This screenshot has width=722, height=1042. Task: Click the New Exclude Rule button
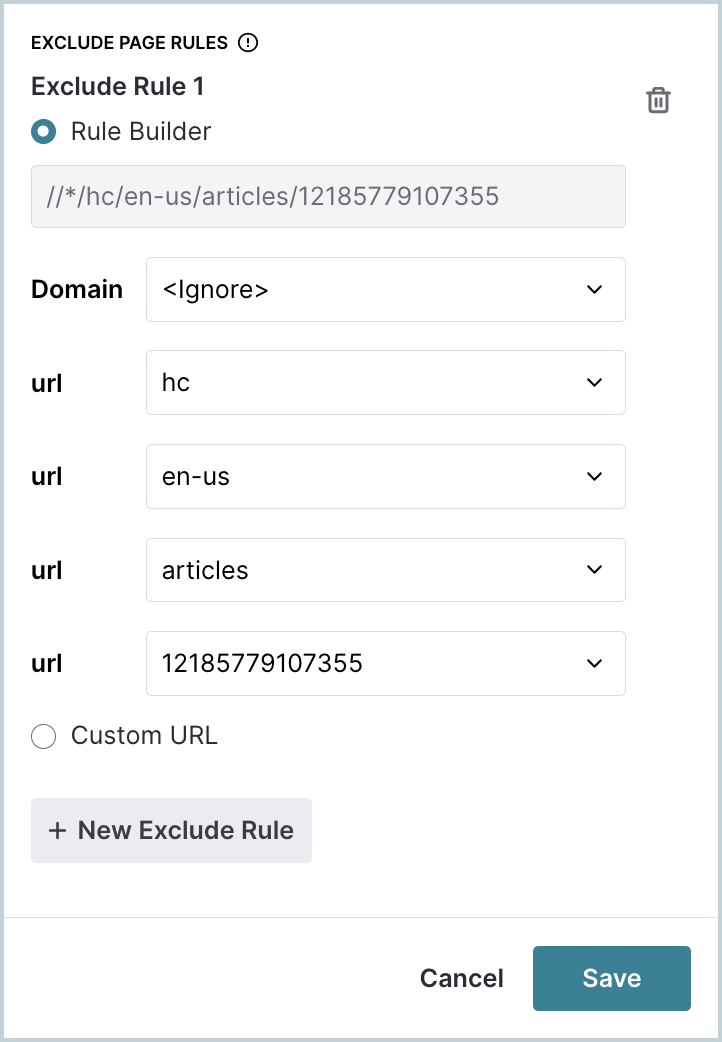click(172, 831)
